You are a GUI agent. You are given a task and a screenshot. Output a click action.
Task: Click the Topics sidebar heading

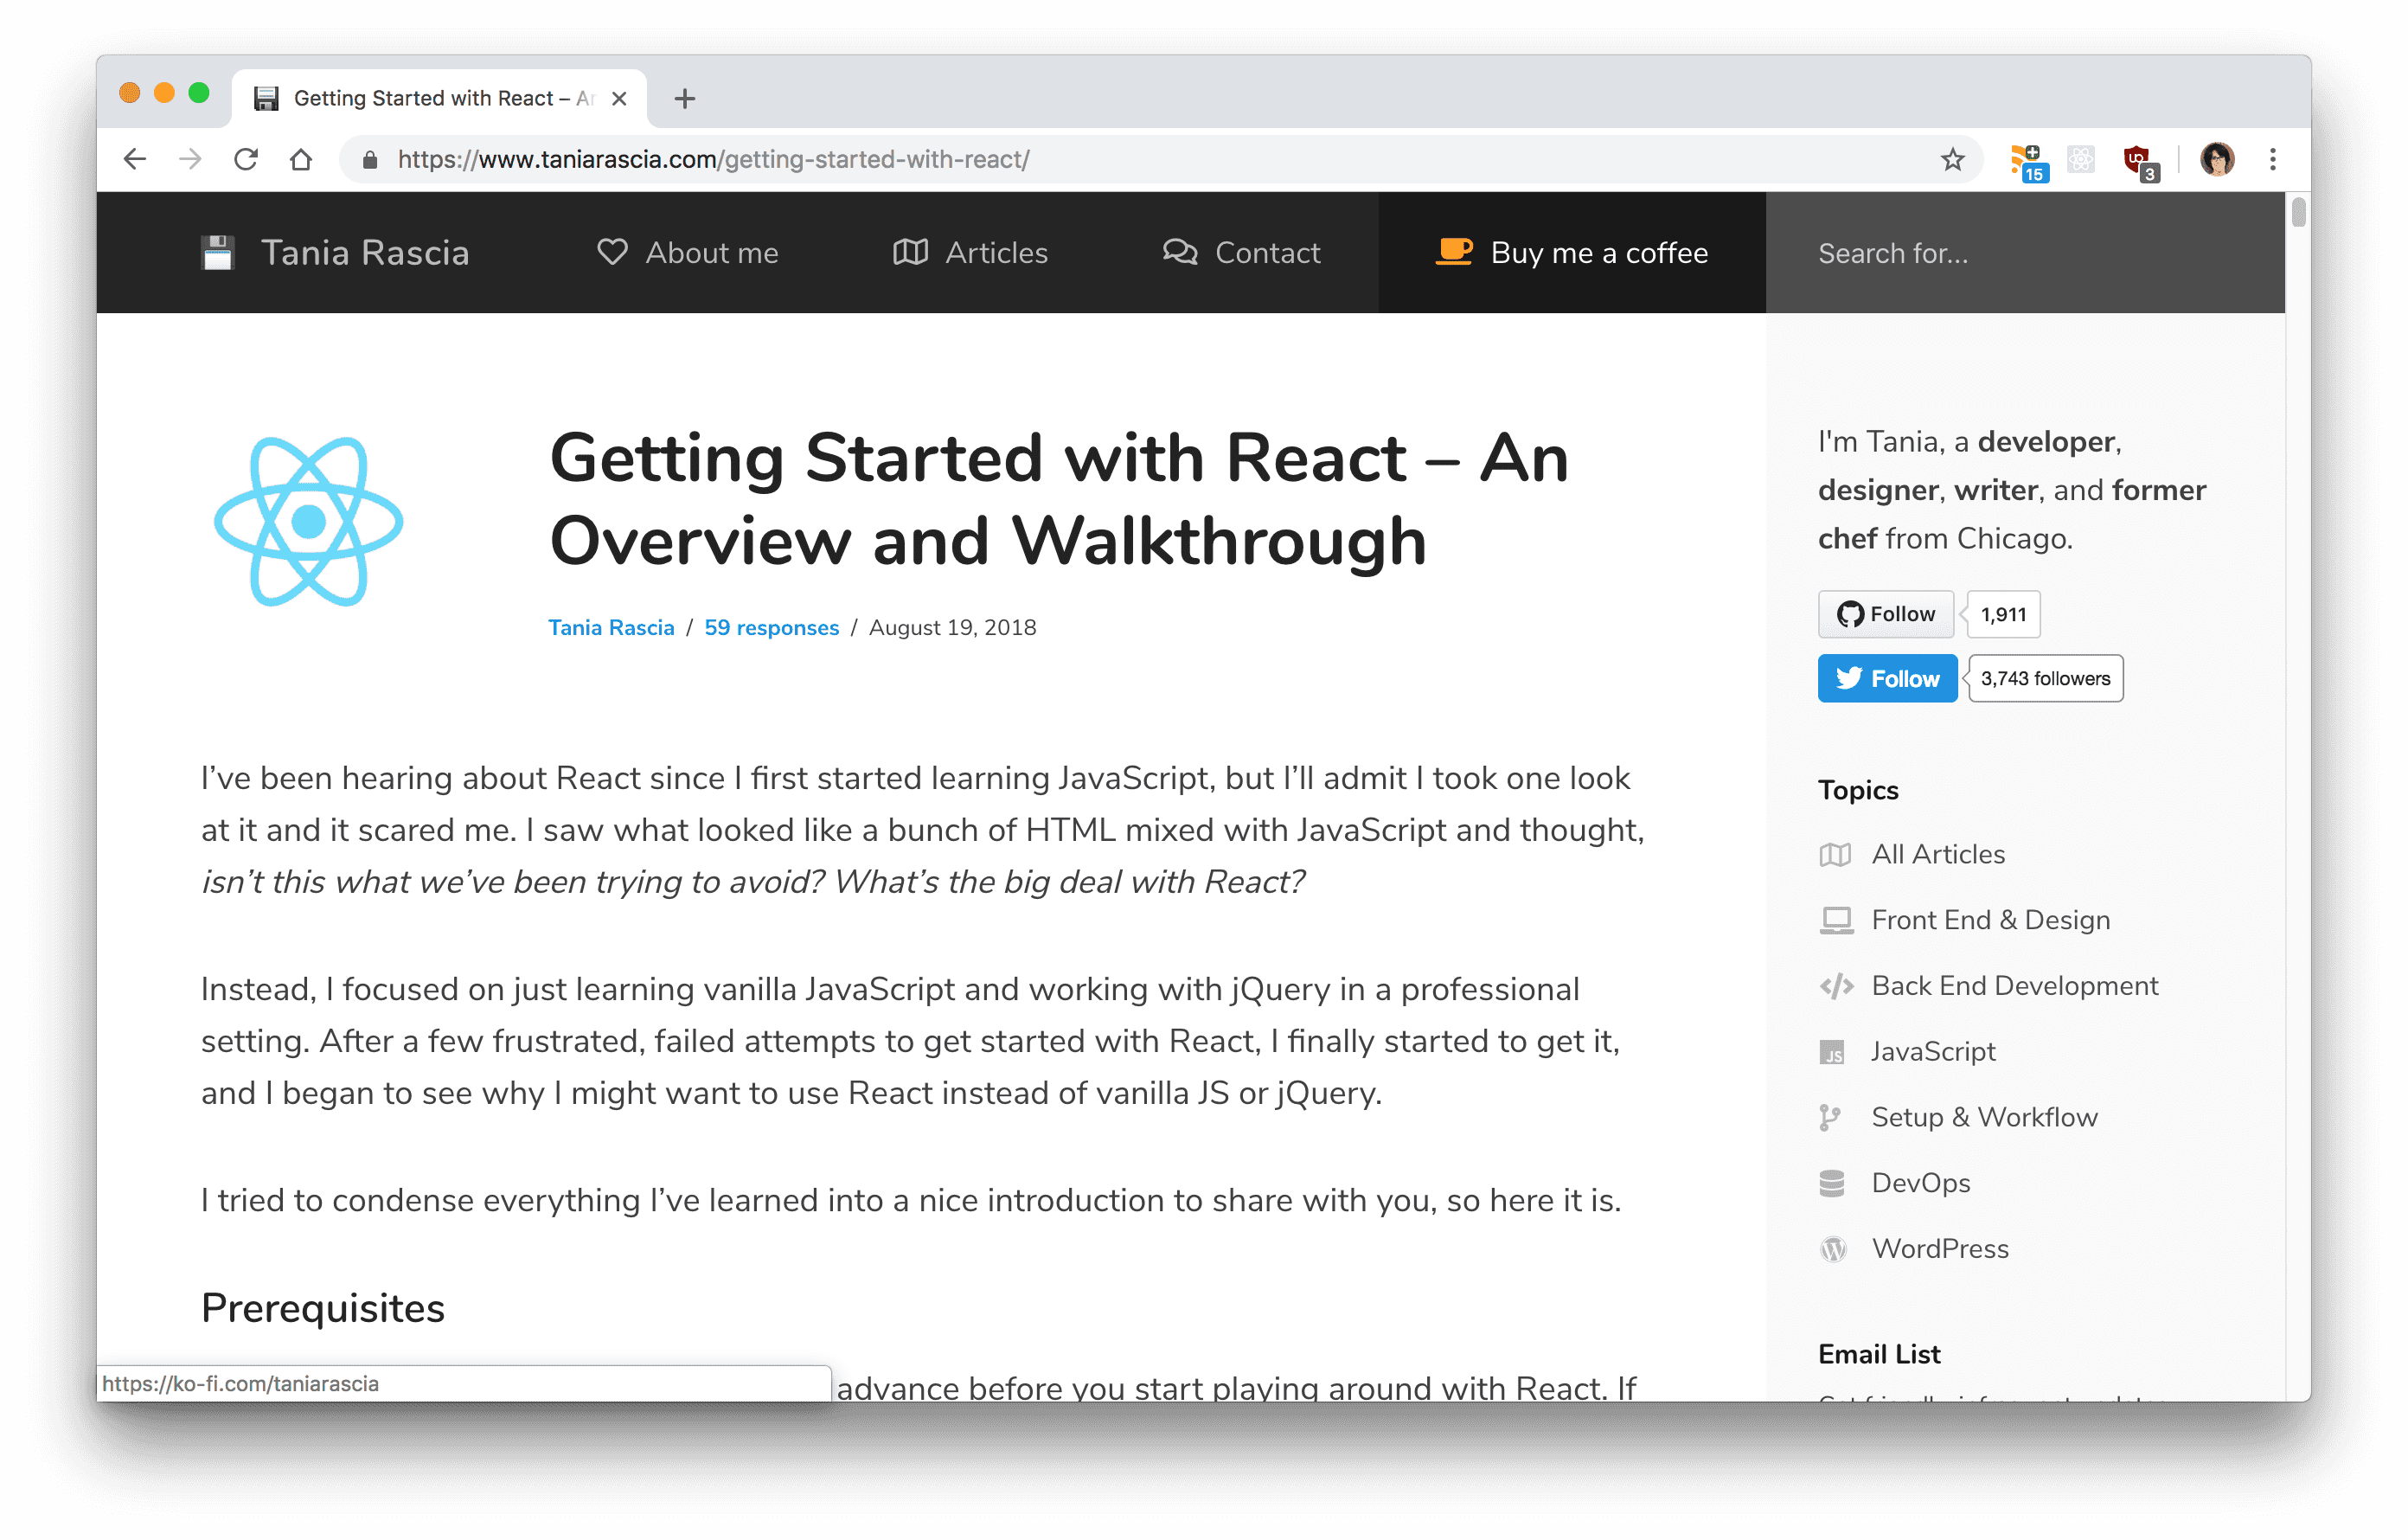[x=1857, y=790]
